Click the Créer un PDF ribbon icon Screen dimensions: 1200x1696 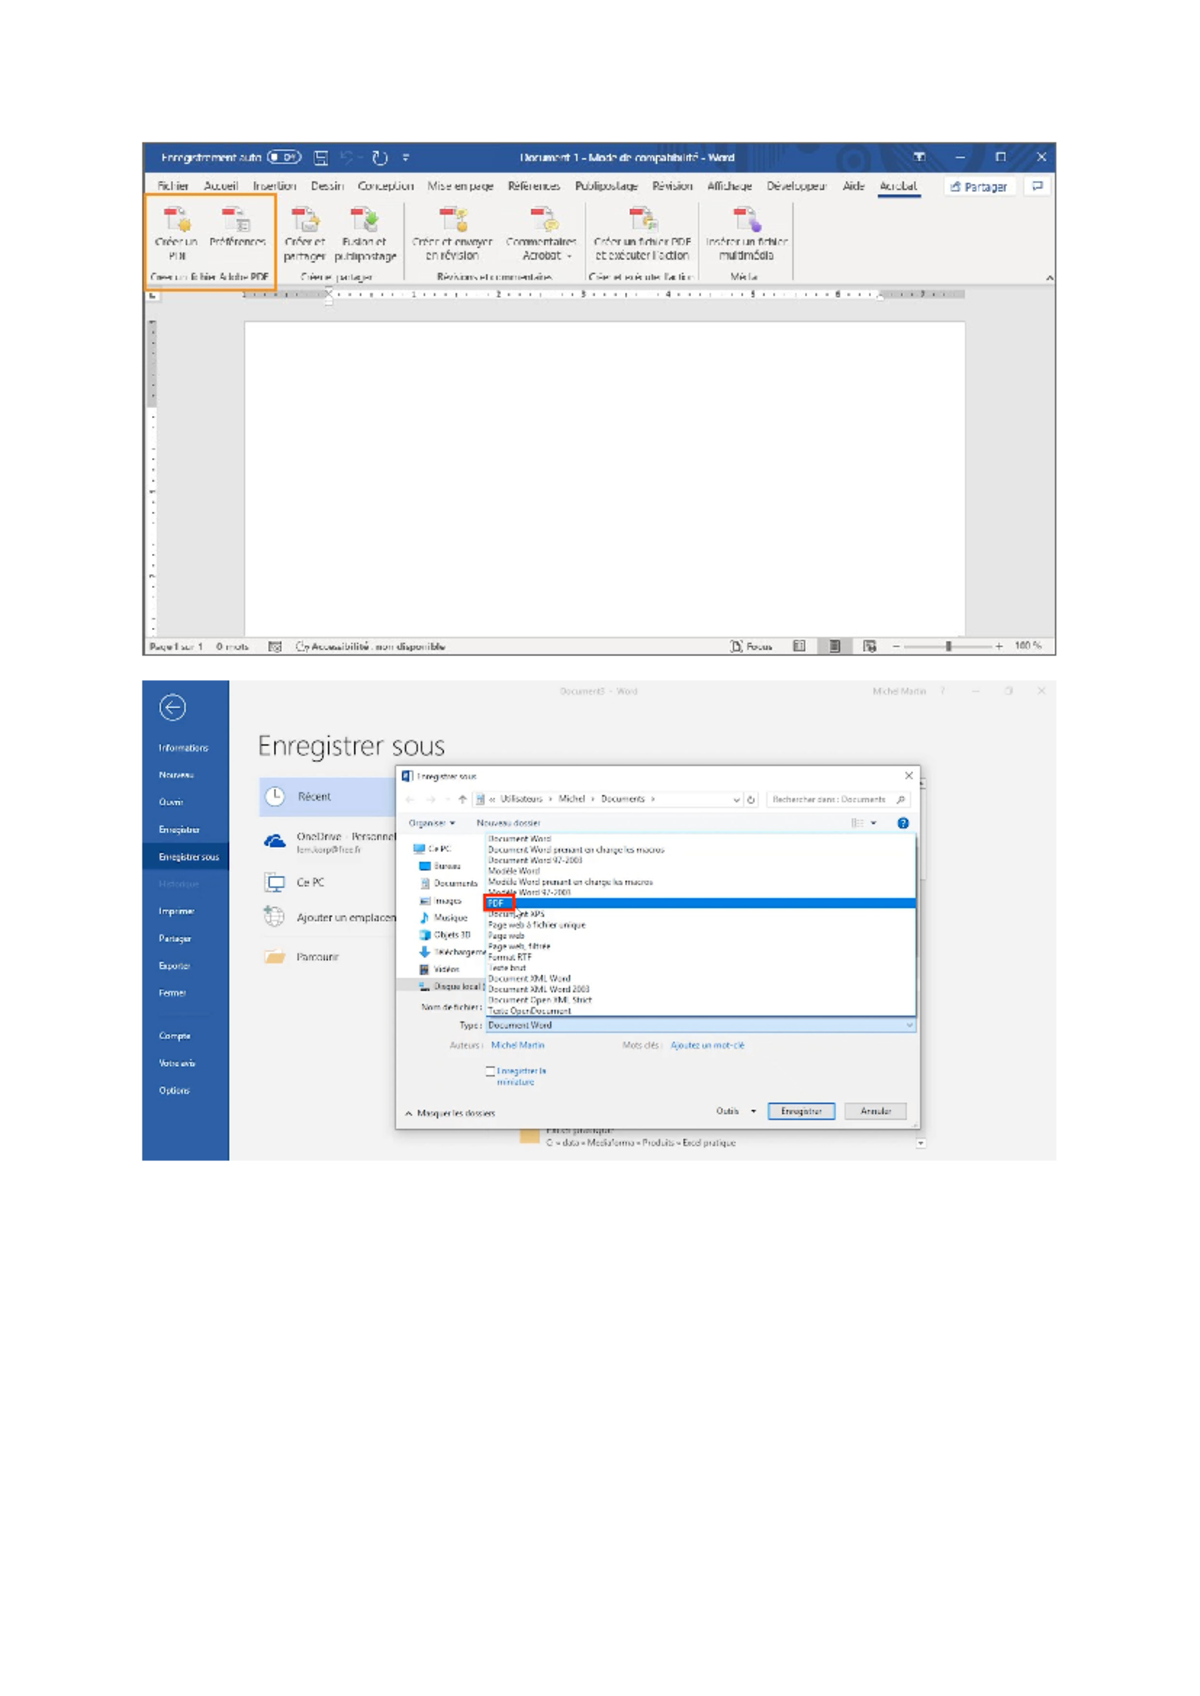[176, 219]
